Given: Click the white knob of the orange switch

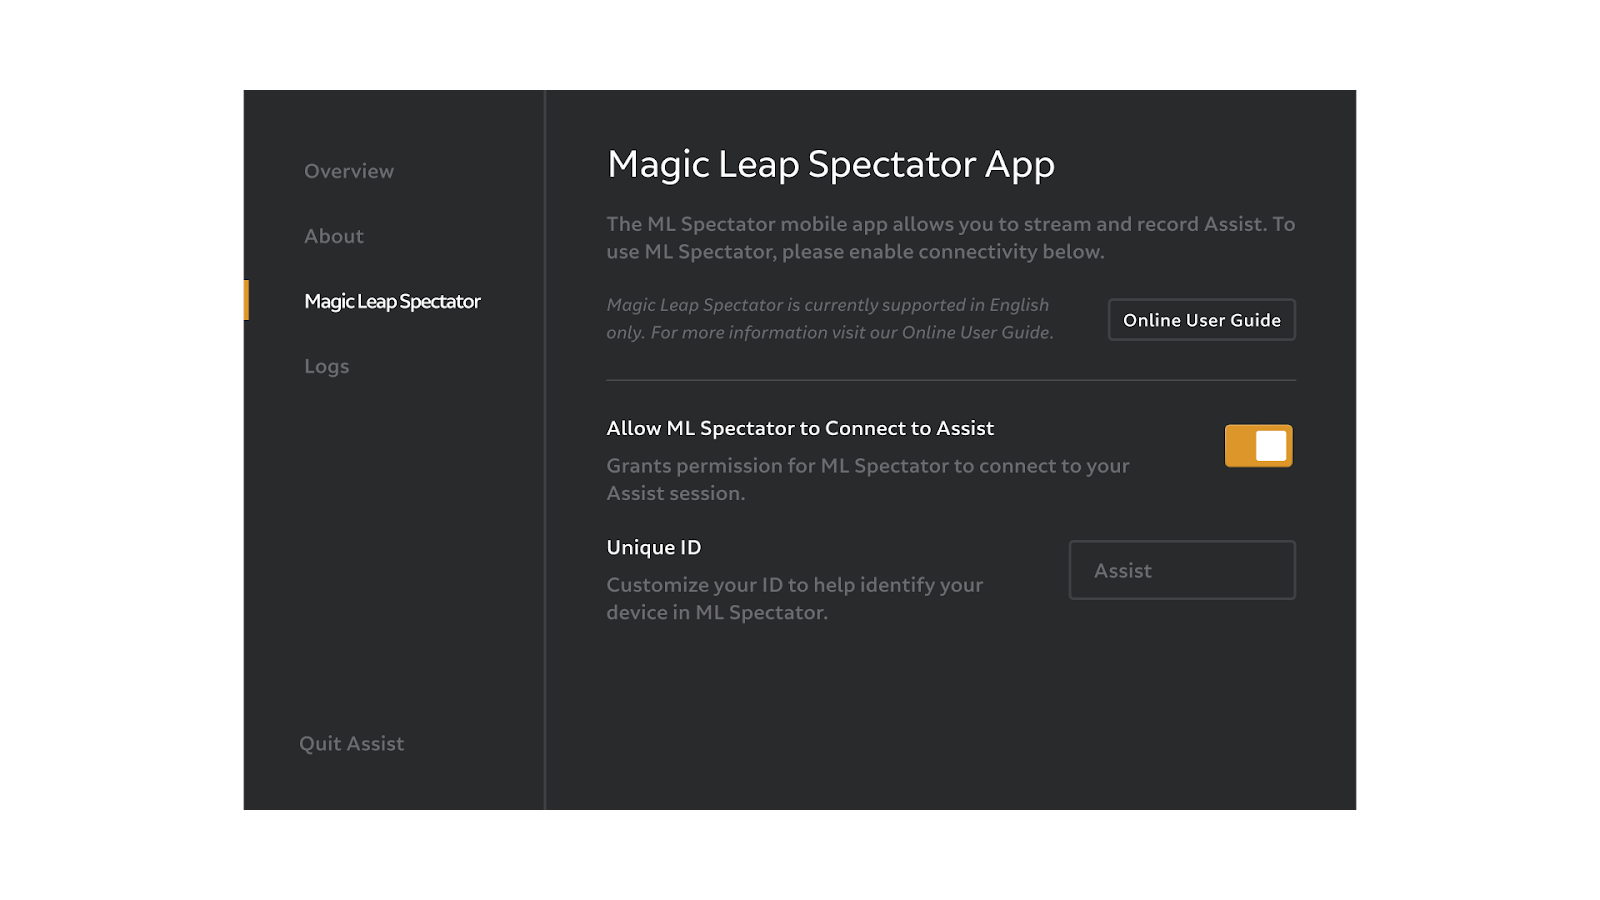Looking at the screenshot, I should coord(1271,446).
